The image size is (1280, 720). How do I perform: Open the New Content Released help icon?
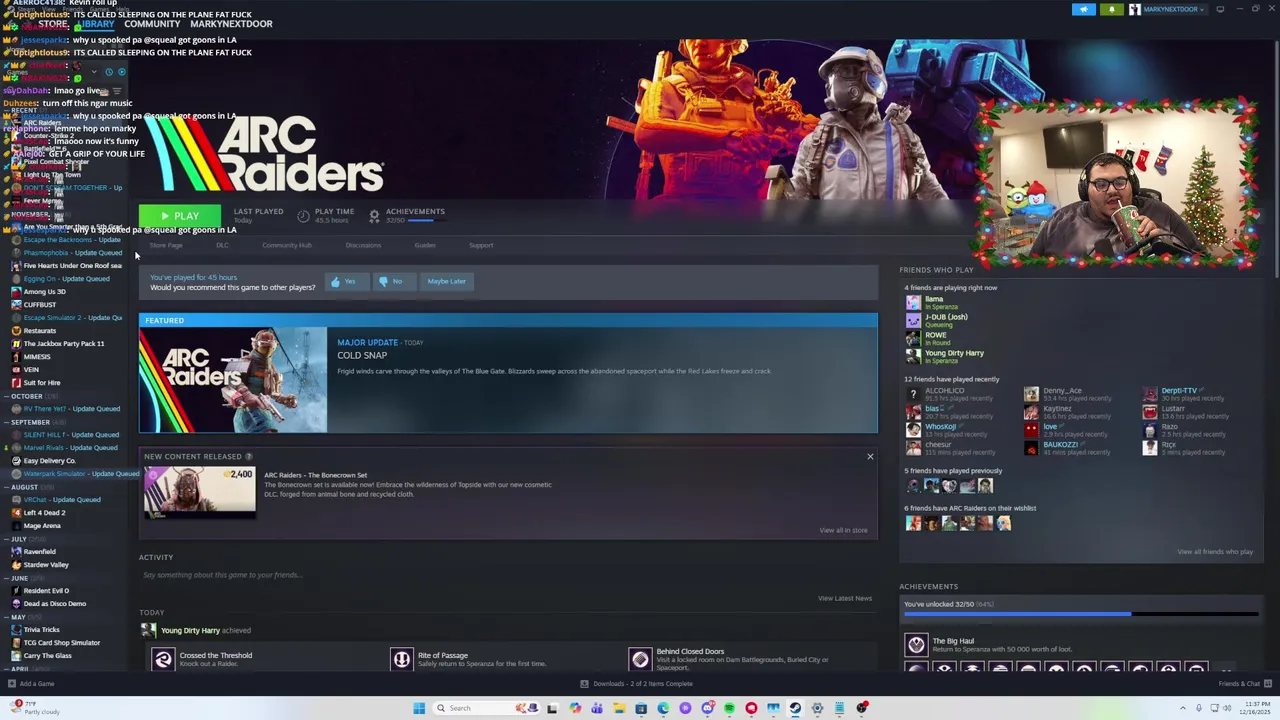point(249,457)
